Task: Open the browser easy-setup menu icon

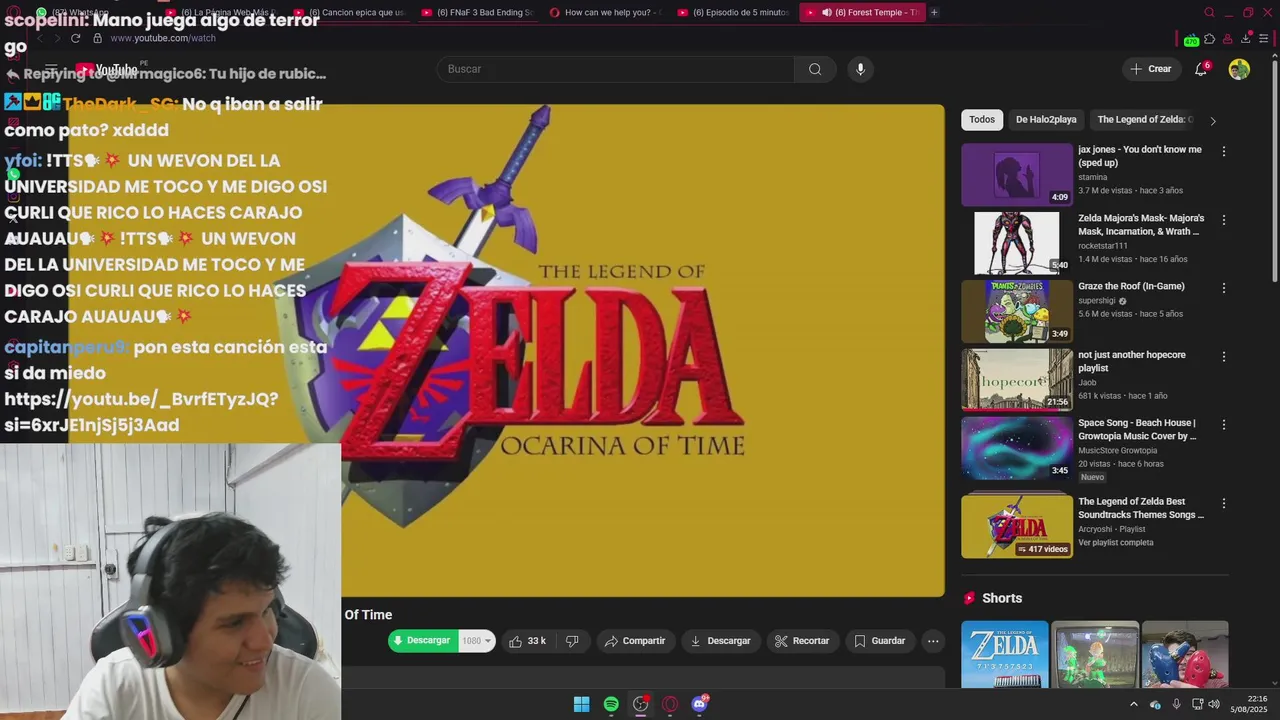Action: (x=1264, y=39)
